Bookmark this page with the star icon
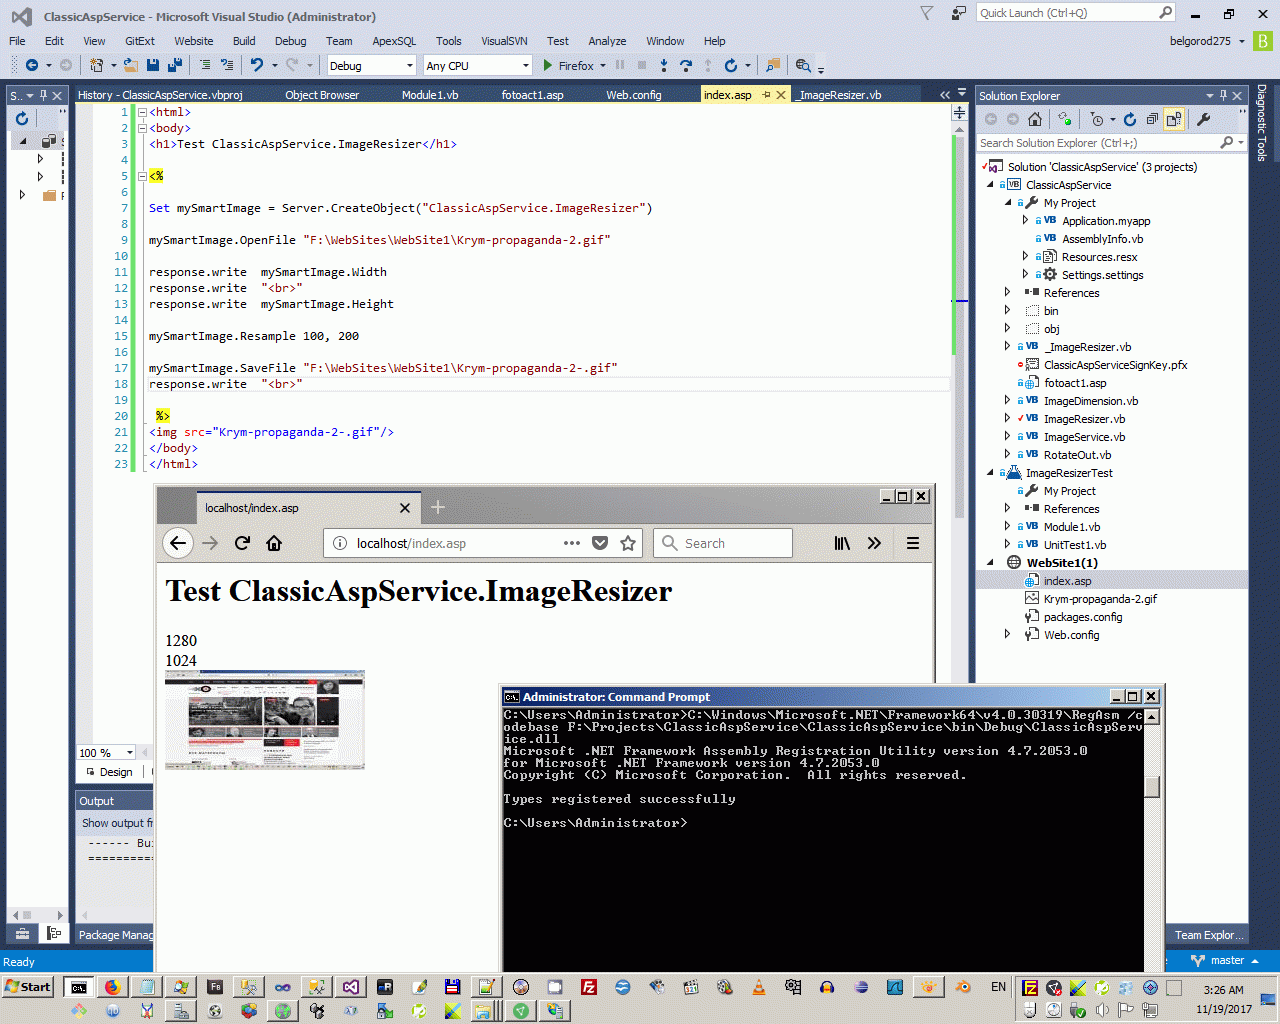The image size is (1280, 1024). [628, 543]
